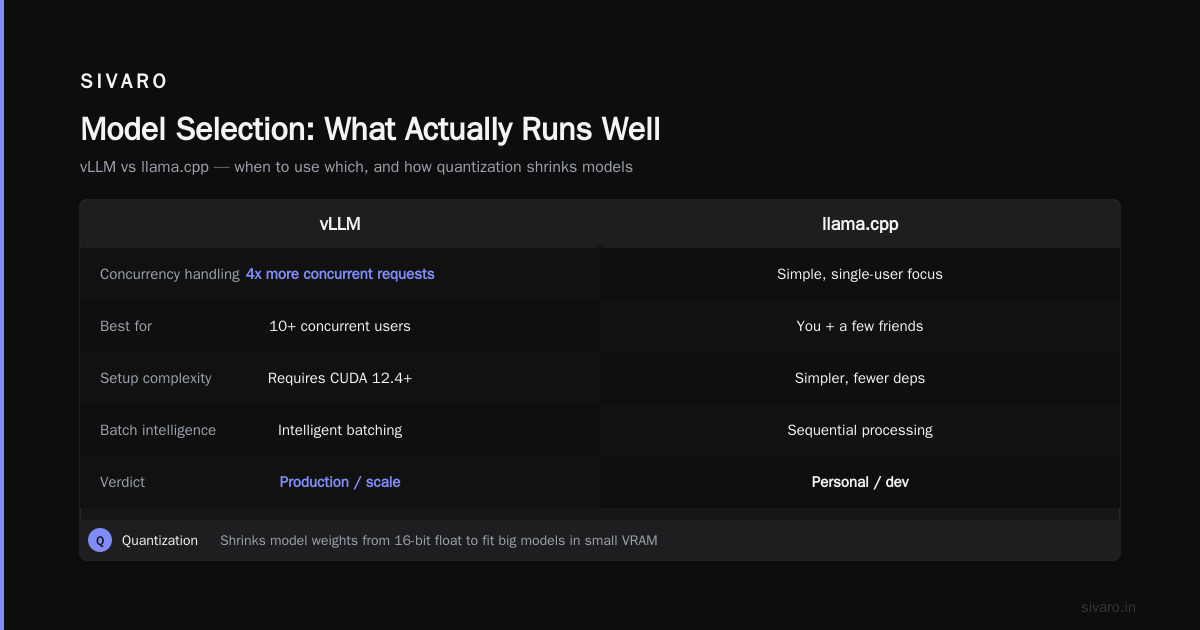Click the 'Best for' row label
1200x630 pixels.
[126, 326]
